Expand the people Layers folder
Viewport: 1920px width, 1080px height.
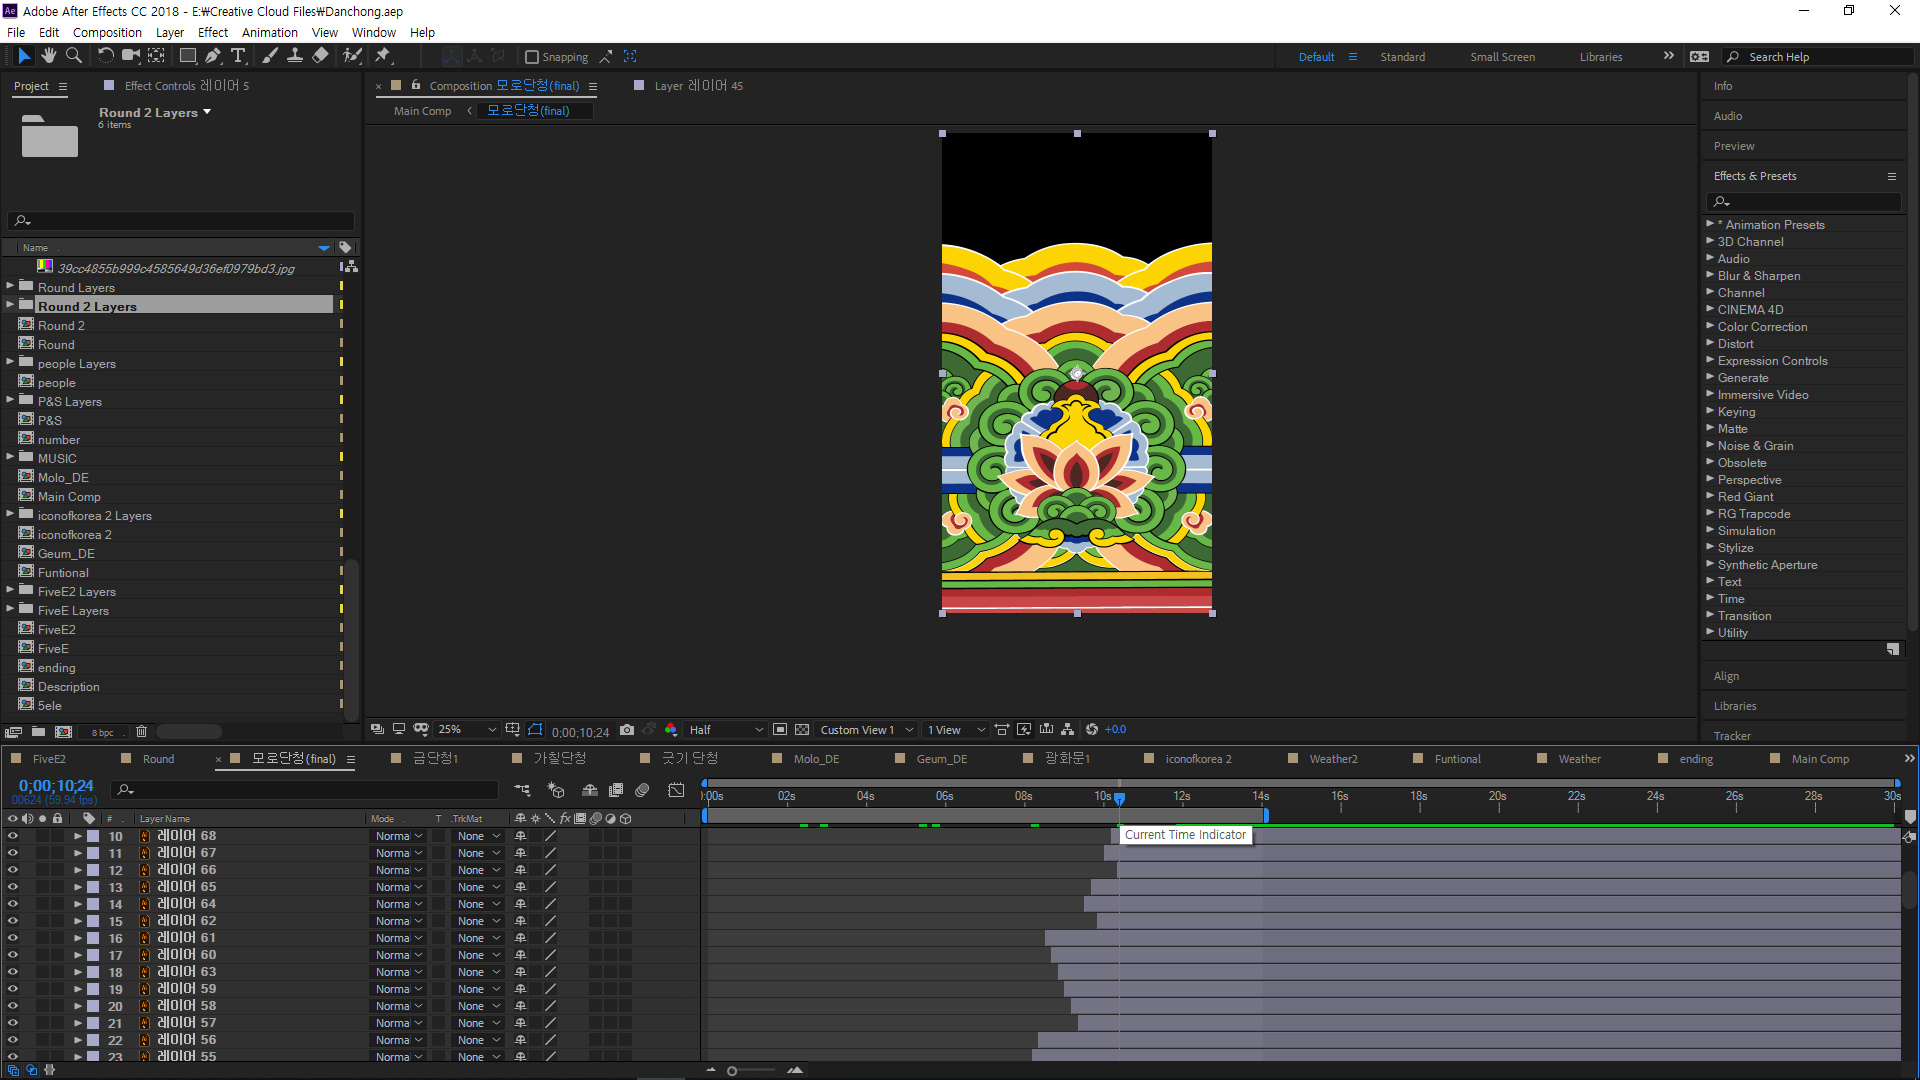click(10, 362)
